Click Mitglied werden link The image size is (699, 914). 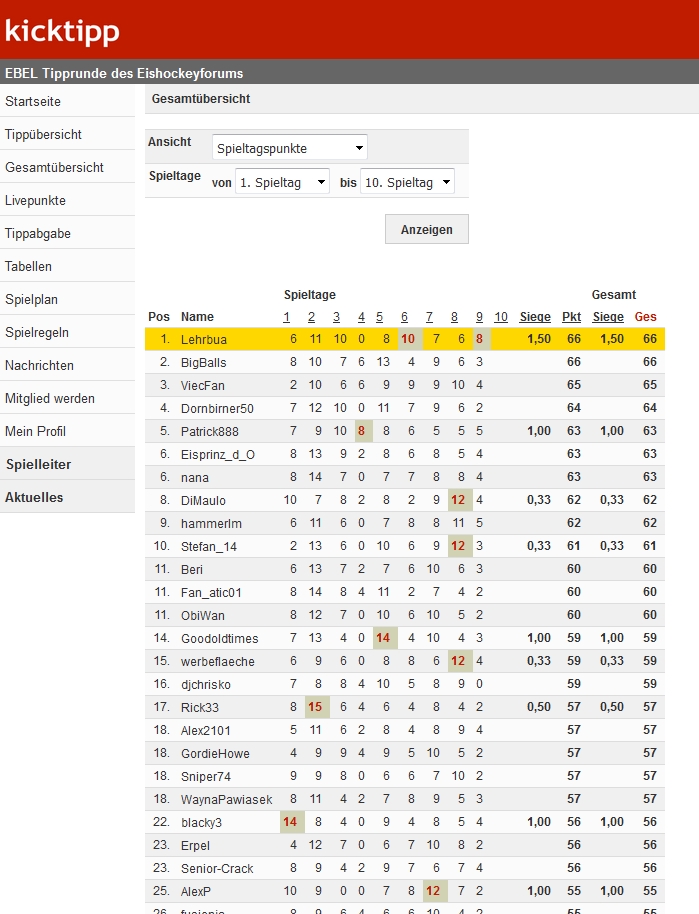[50, 398]
